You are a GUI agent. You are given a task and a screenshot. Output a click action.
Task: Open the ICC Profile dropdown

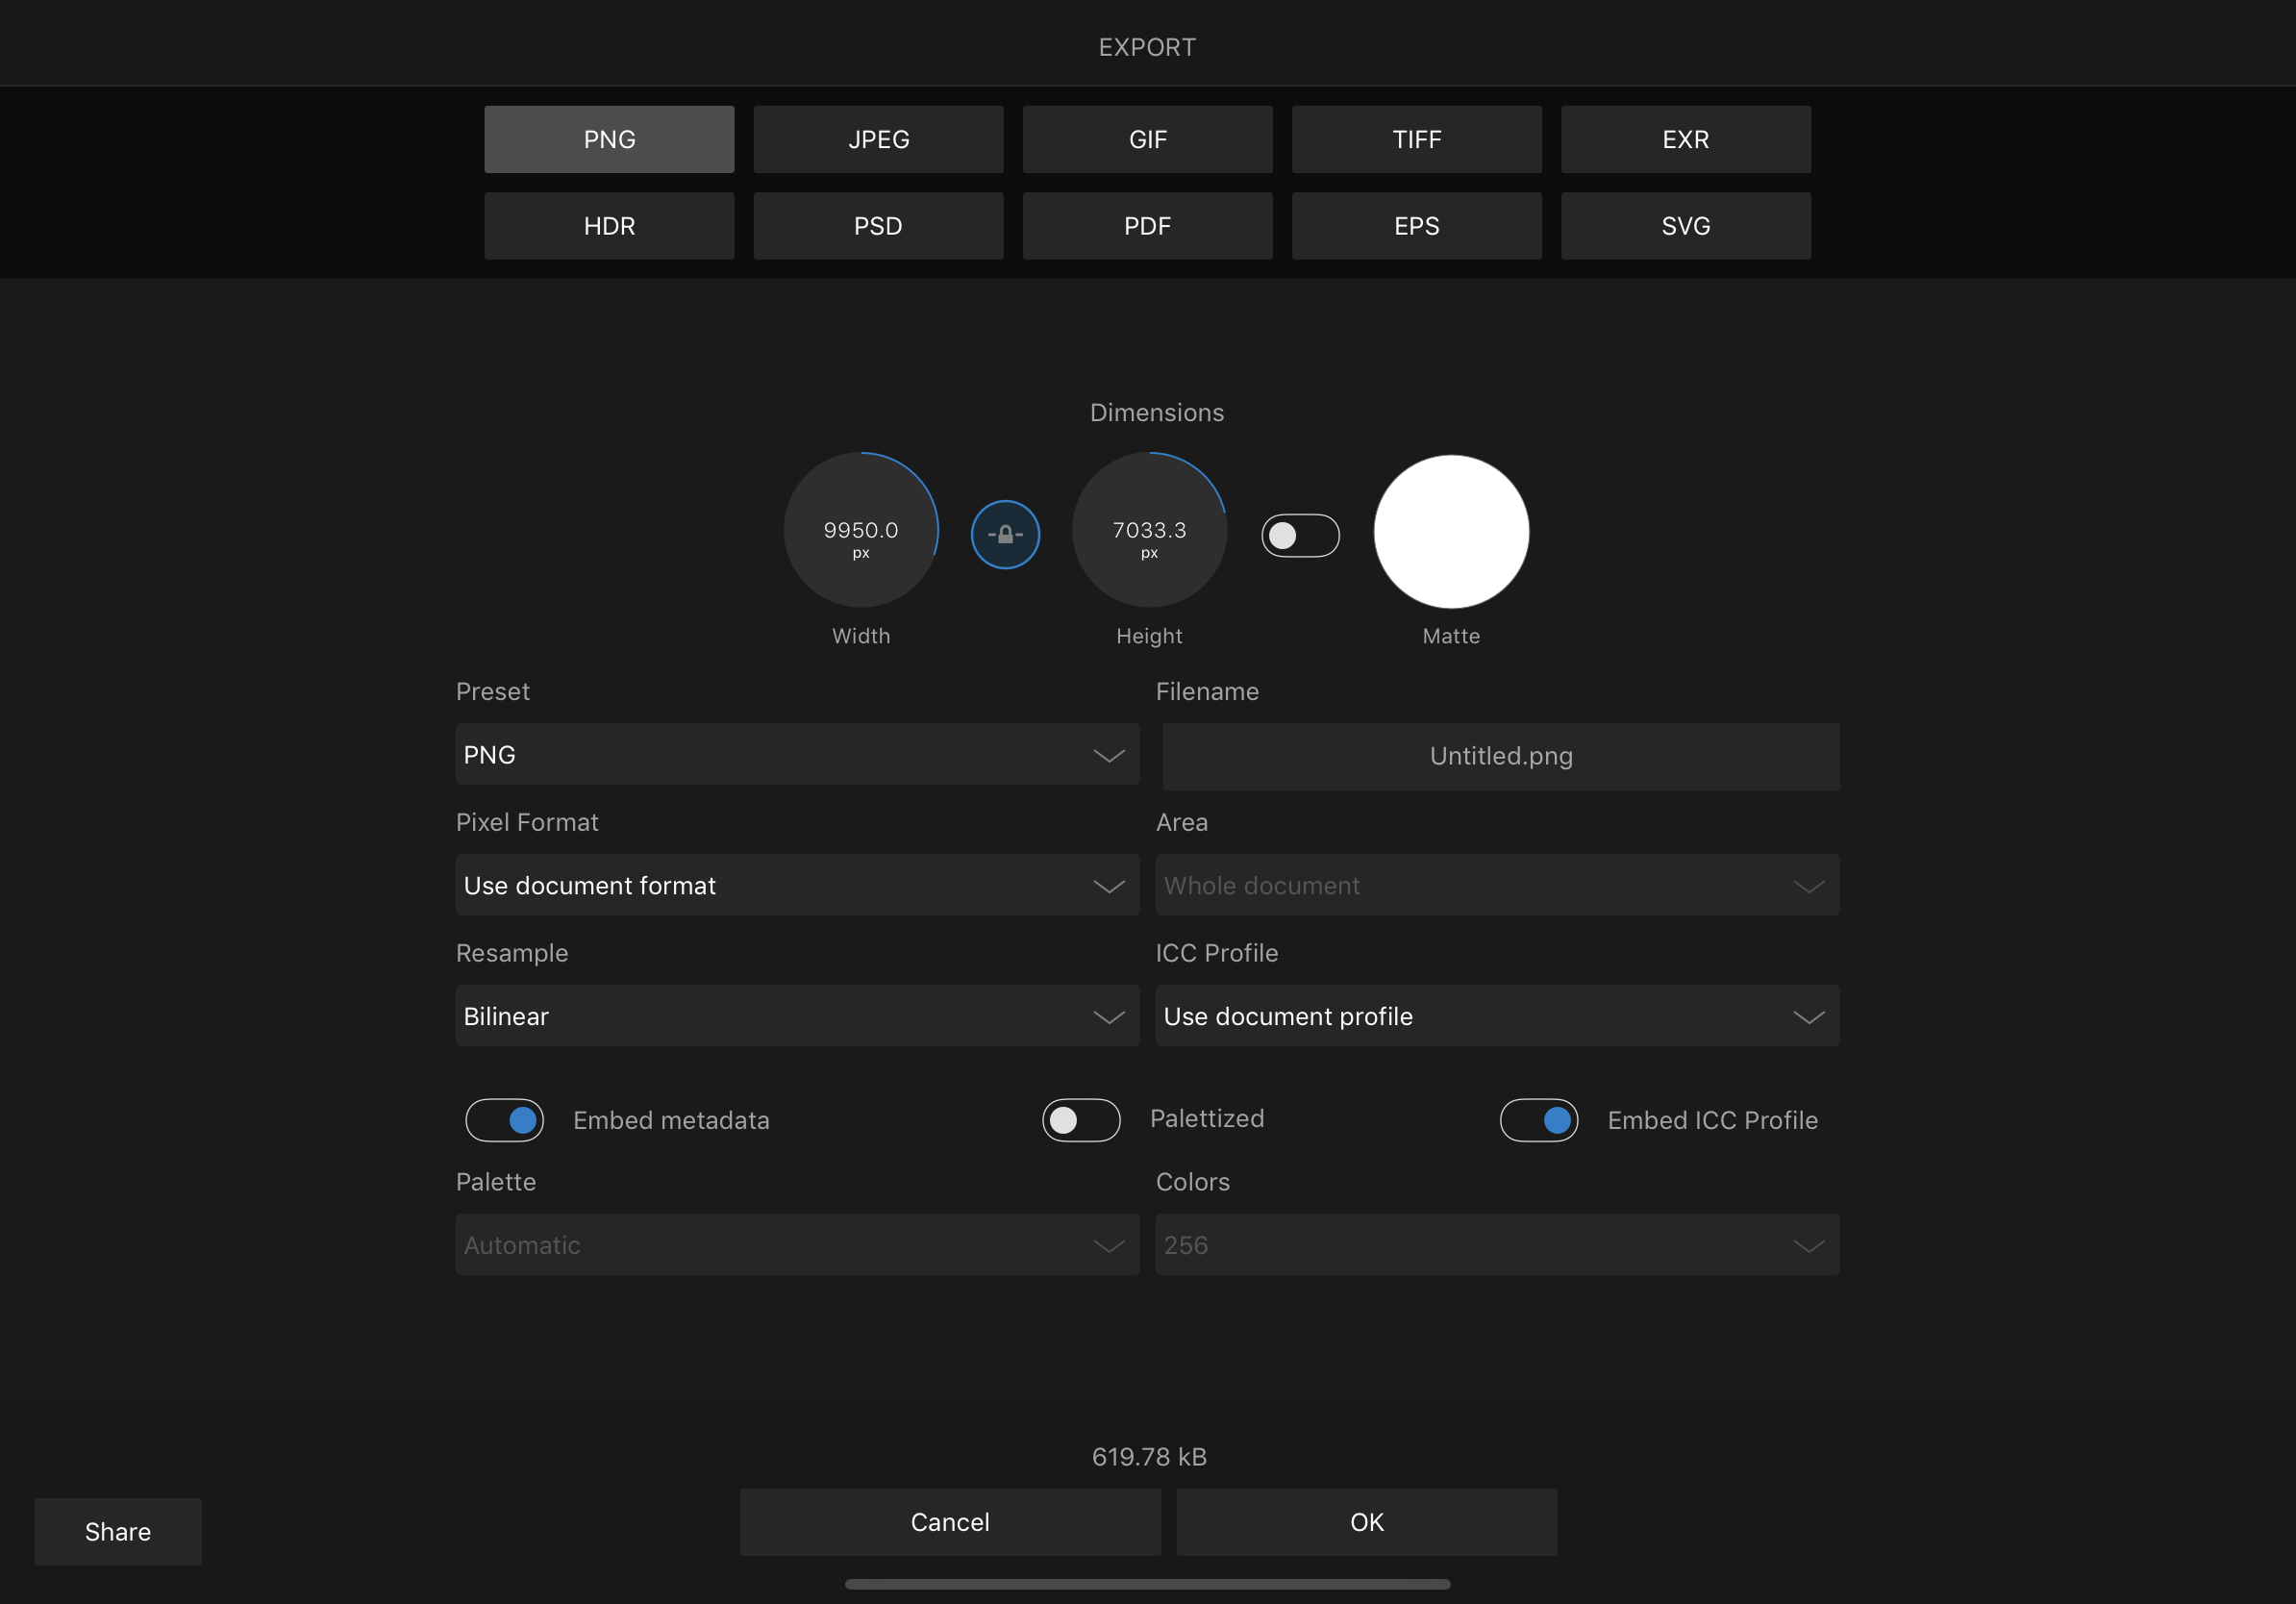(x=1497, y=1016)
